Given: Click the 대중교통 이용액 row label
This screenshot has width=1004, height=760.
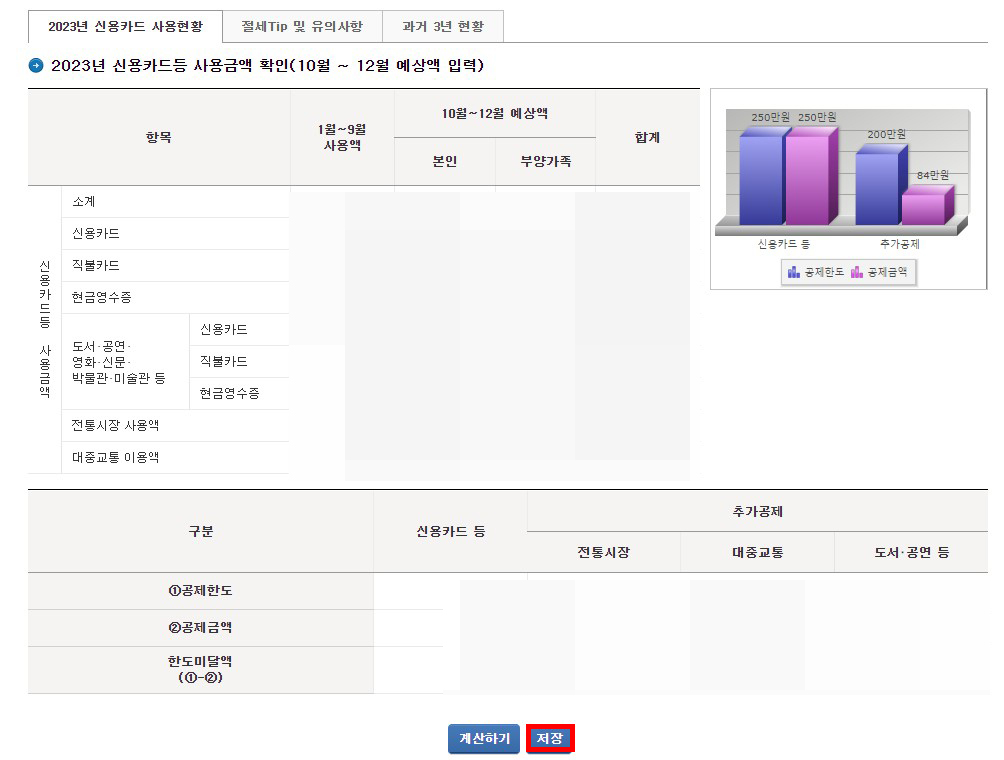Looking at the screenshot, I should pos(115,458).
